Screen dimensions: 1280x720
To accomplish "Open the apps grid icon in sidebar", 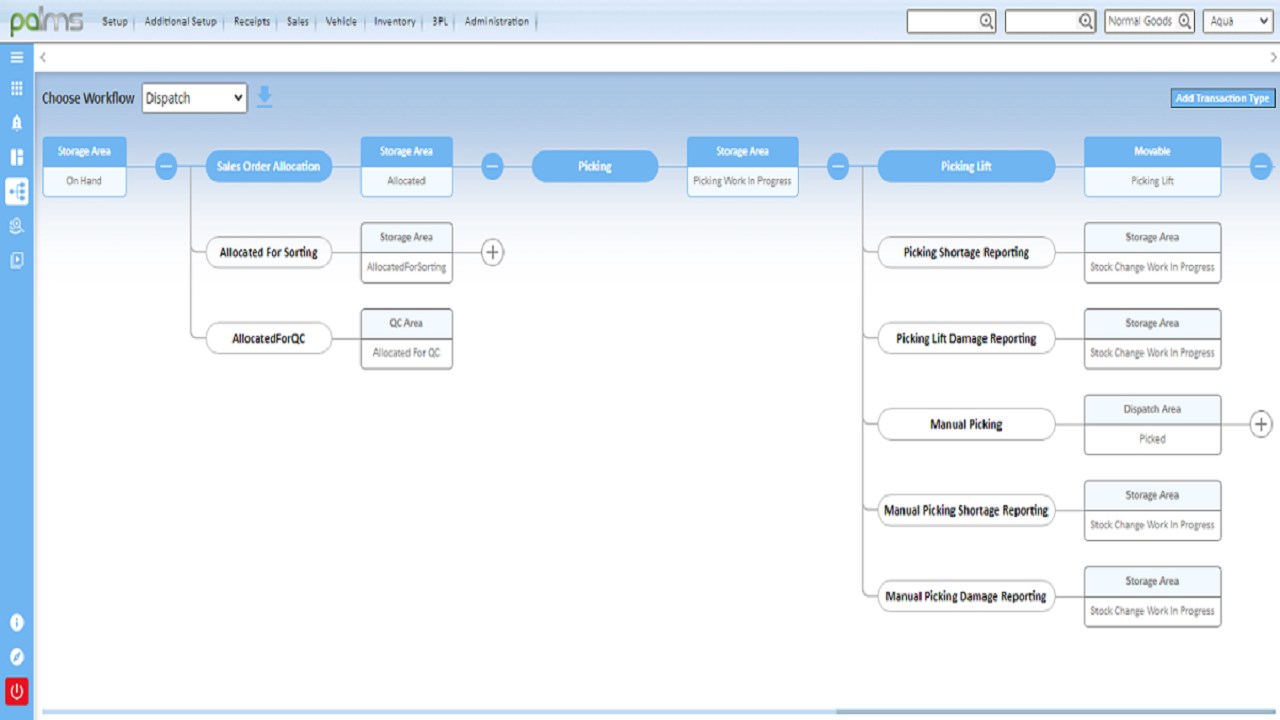I will tap(16, 88).
